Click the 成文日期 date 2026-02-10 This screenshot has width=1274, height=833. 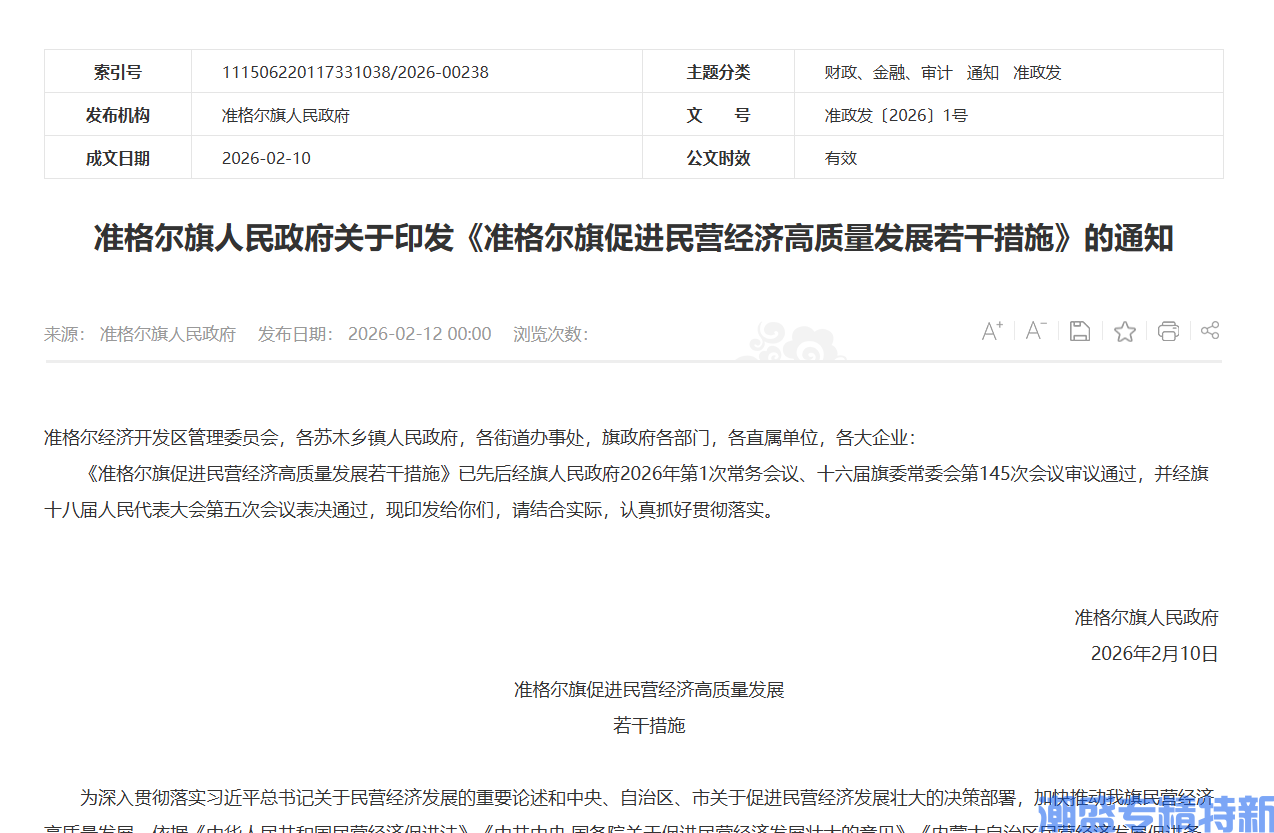pos(266,158)
